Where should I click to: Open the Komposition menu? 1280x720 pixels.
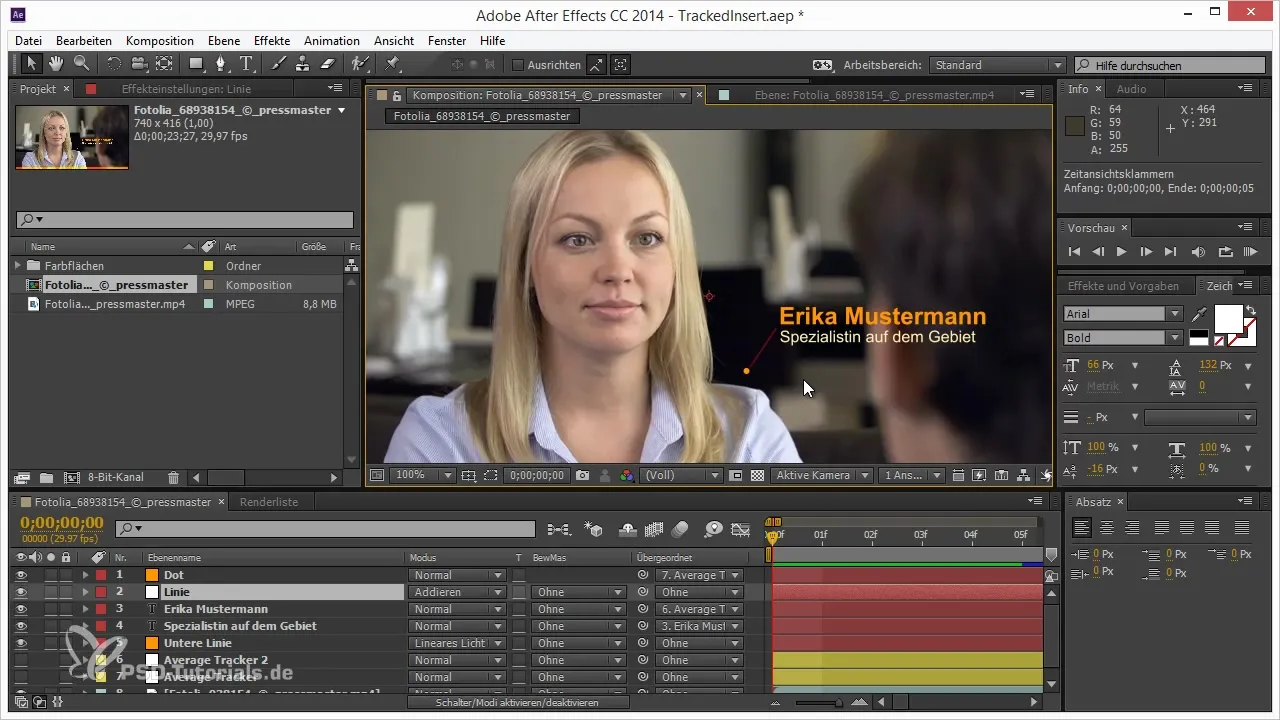point(160,41)
